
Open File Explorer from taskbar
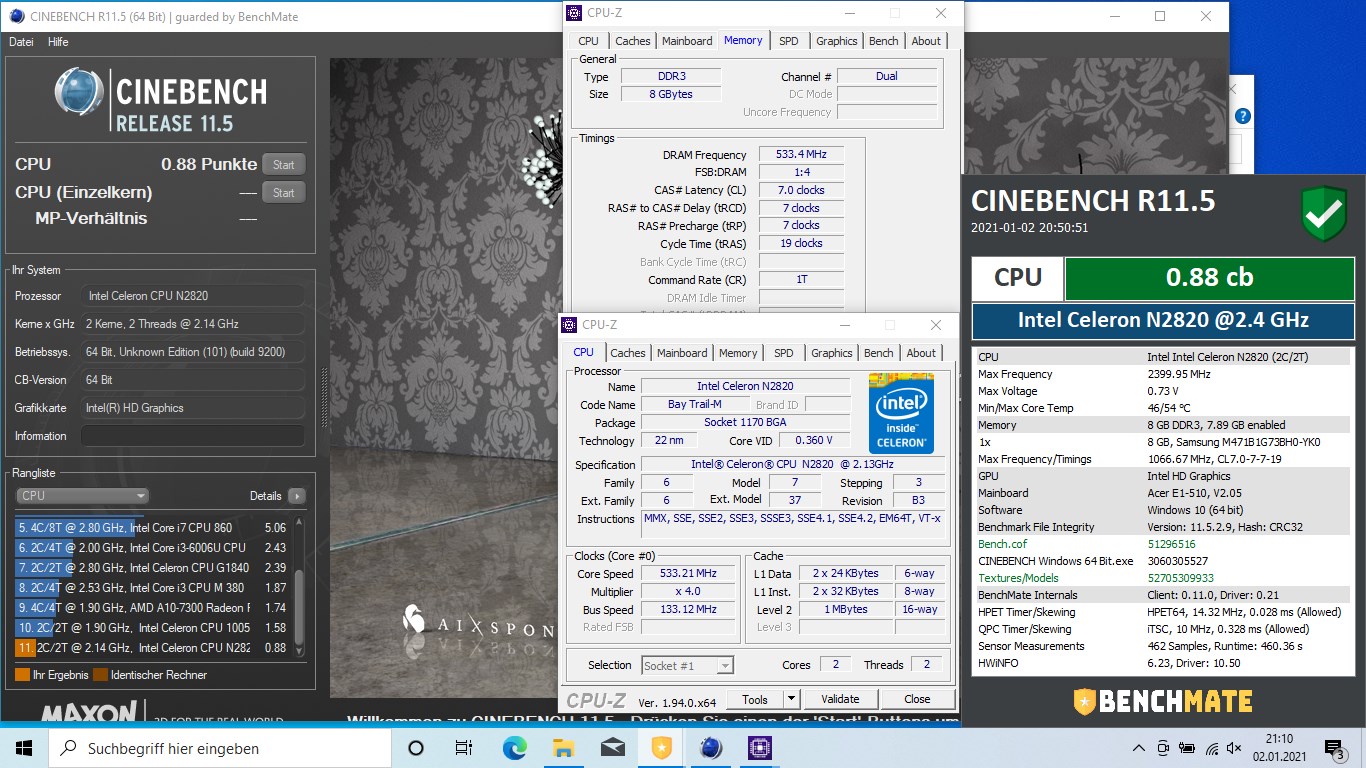pyautogui.click(x=563, y=747)
